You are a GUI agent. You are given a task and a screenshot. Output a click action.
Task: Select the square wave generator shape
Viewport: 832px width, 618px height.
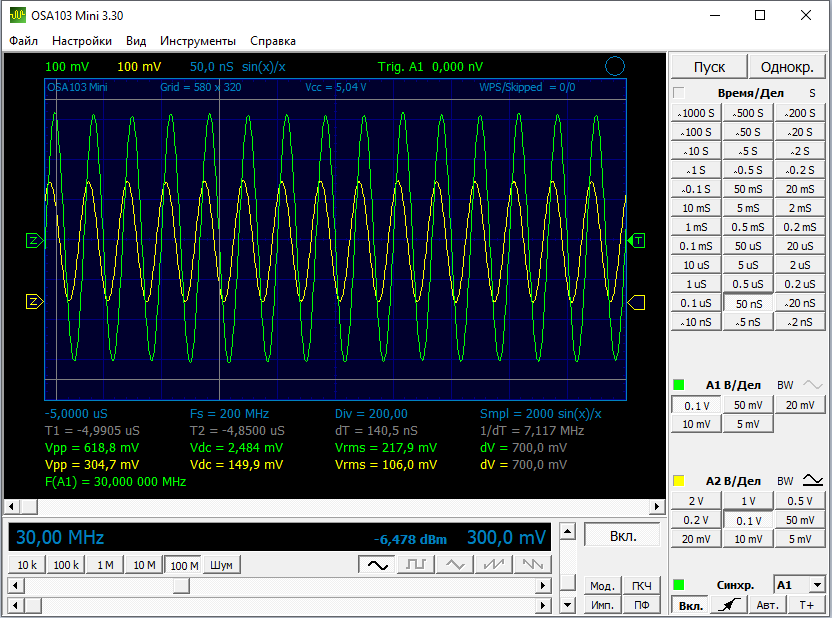click(x=415, y=565)
